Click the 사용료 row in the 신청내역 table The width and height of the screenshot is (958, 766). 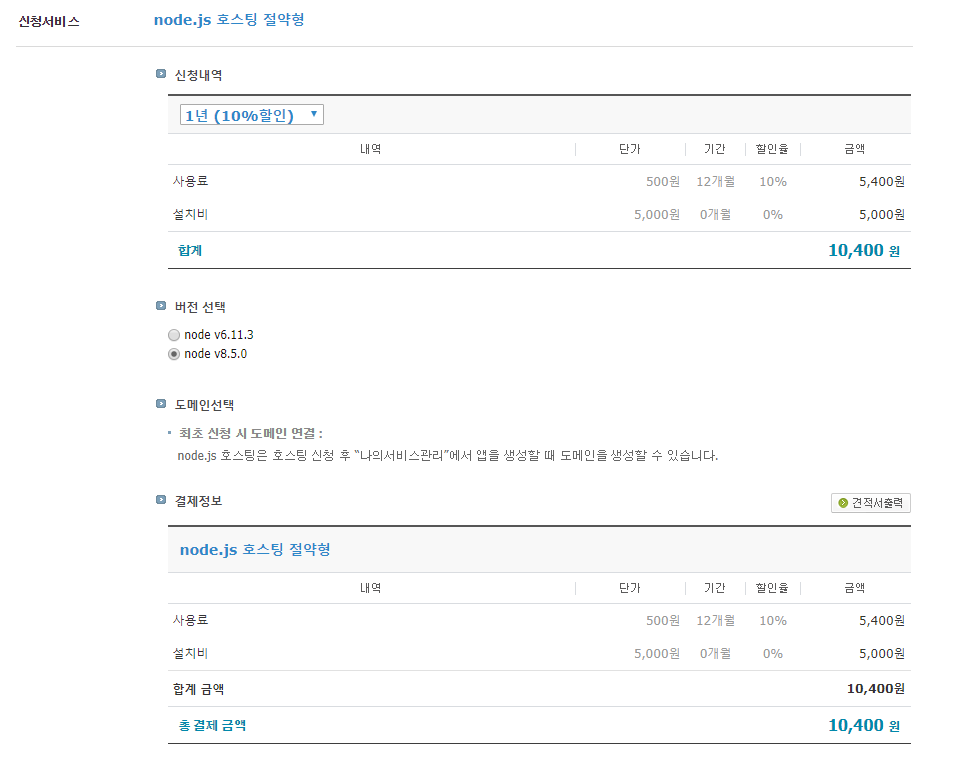(190, 181)
